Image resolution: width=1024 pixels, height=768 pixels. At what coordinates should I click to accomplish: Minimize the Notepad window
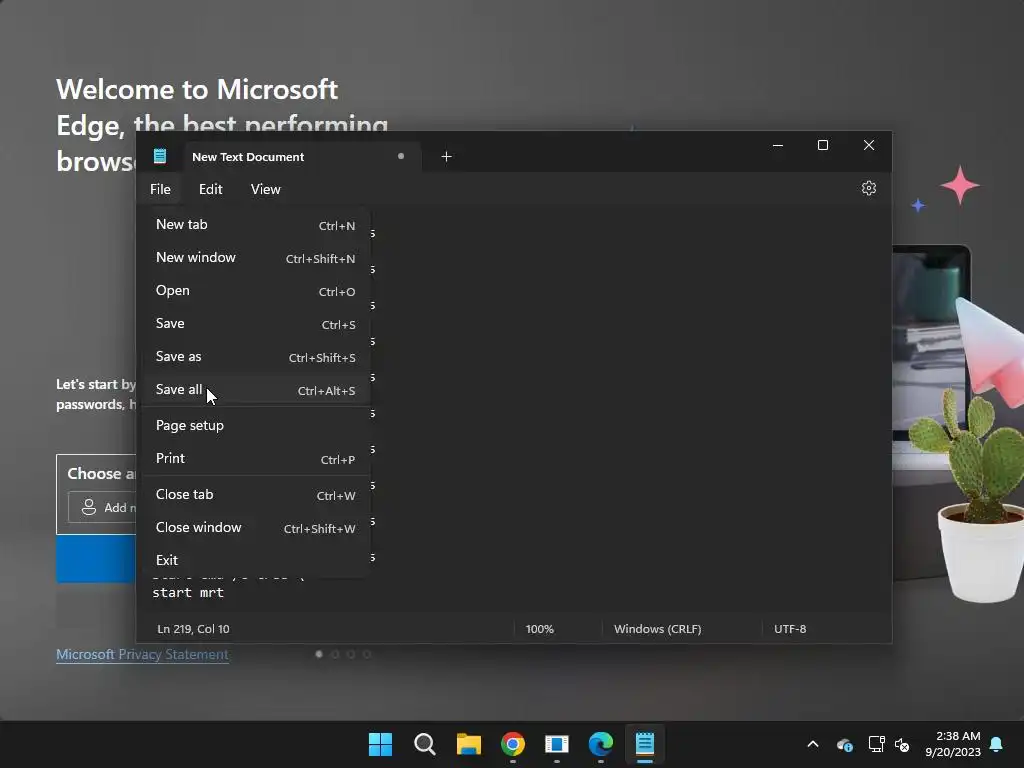click(x=778, y=145)
